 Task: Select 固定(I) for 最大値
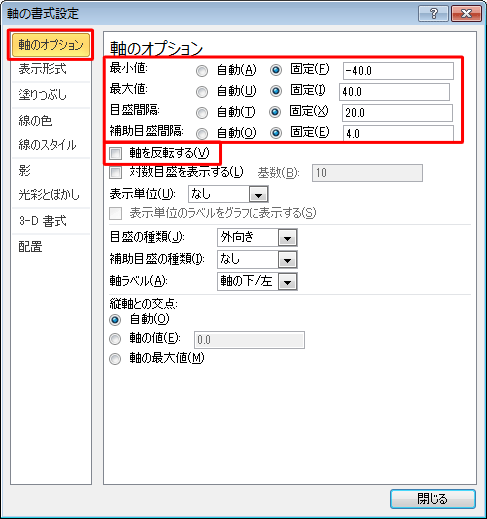click(276, 91)
